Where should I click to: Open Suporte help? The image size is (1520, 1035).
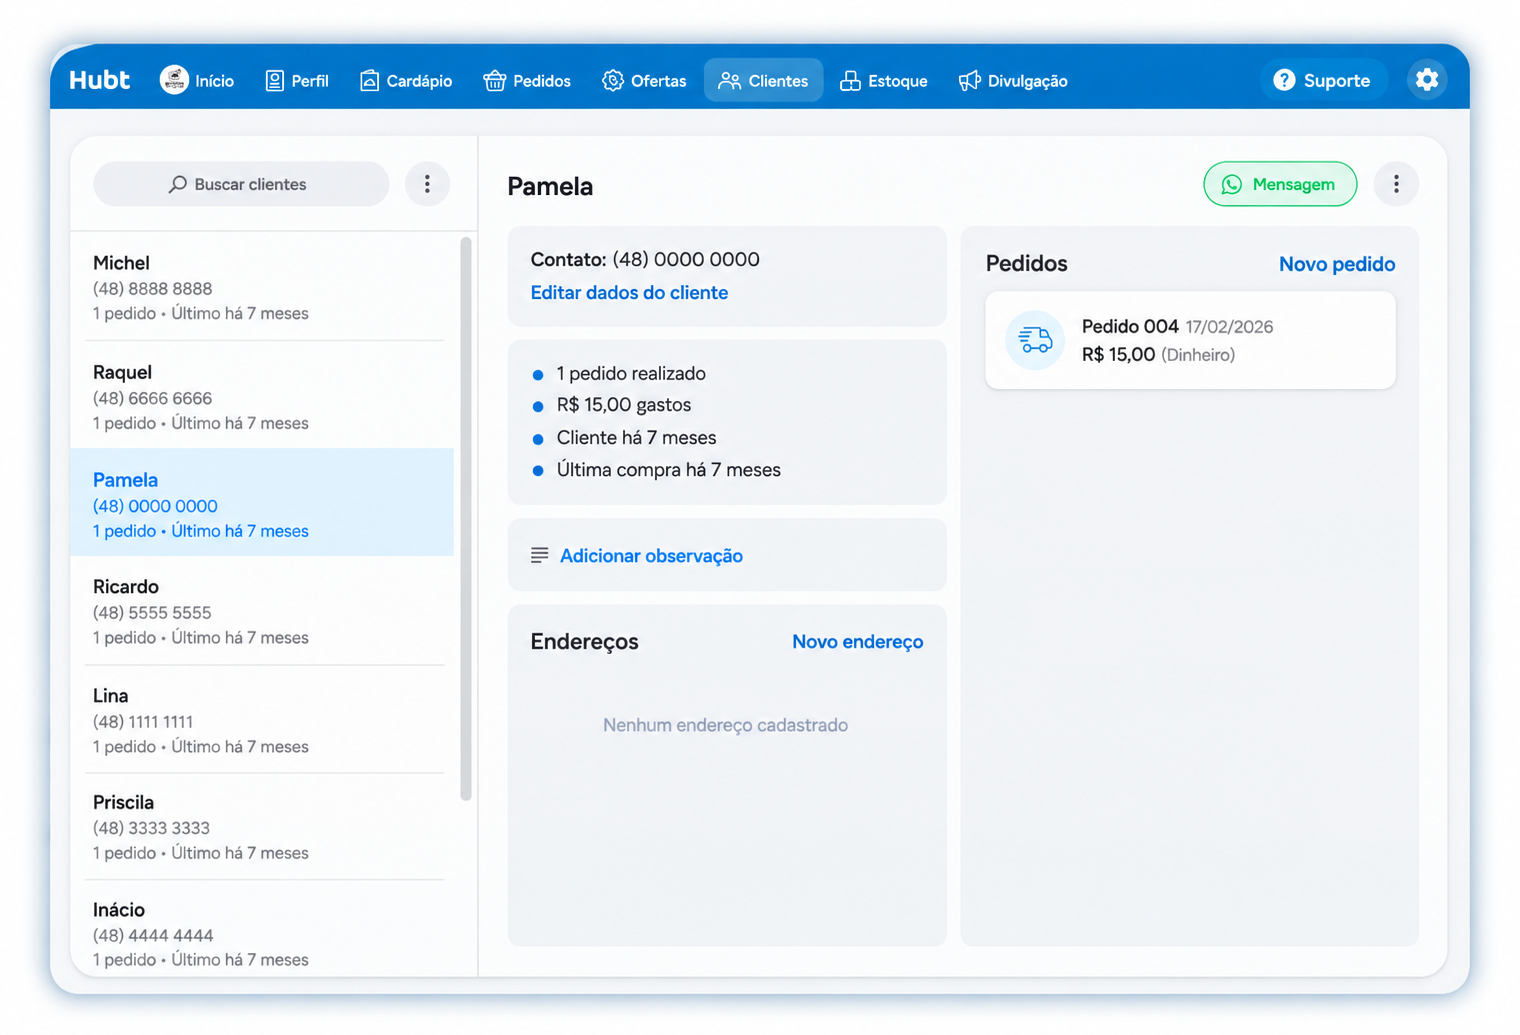(x=1323, y=80)
